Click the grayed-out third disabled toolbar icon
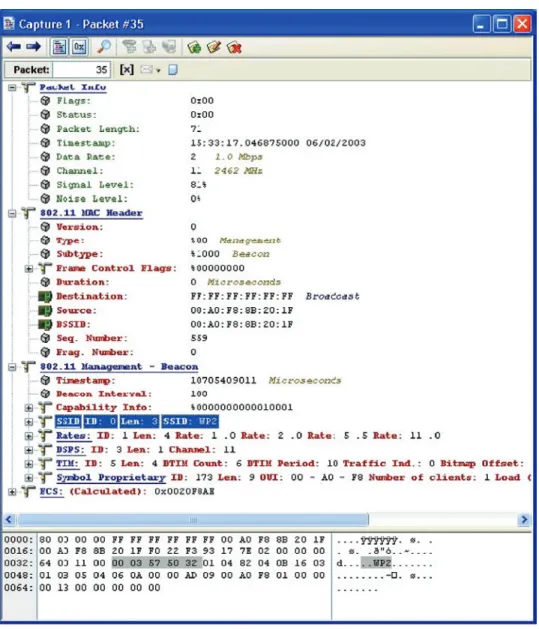 (169, 47)
